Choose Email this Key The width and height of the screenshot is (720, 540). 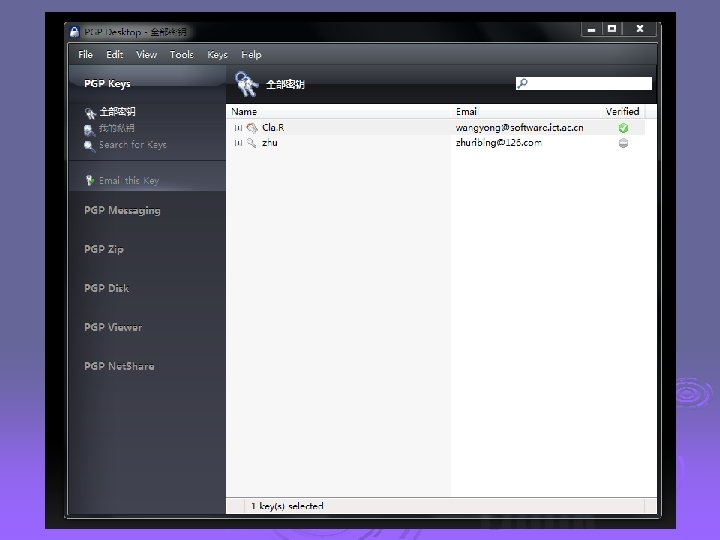coord(129,180)
